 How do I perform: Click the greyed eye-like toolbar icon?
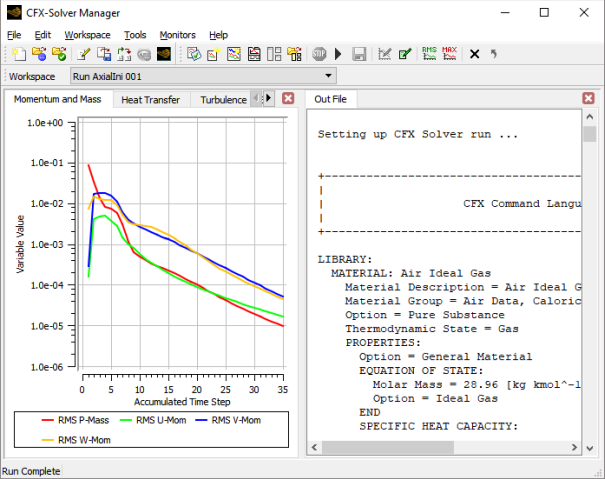144,54
